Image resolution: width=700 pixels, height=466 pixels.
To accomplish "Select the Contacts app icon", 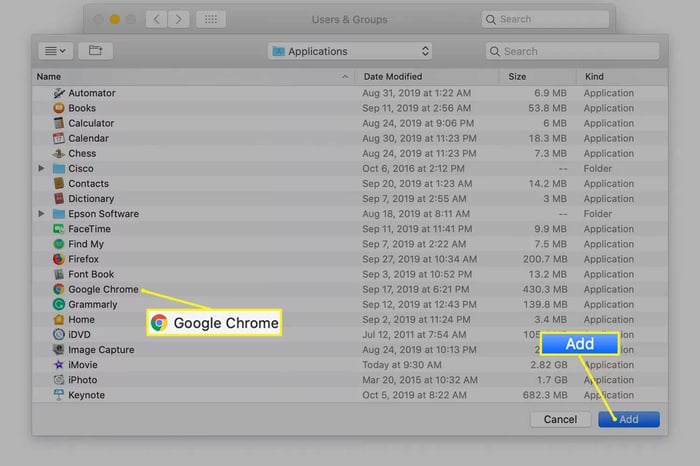I will tap(59, 183).
